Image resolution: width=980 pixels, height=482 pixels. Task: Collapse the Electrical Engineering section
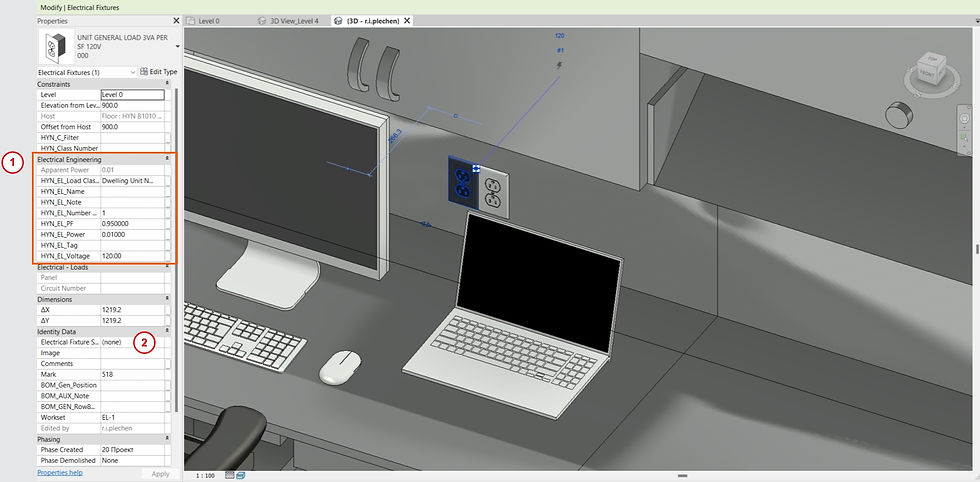tap(167, 159)
